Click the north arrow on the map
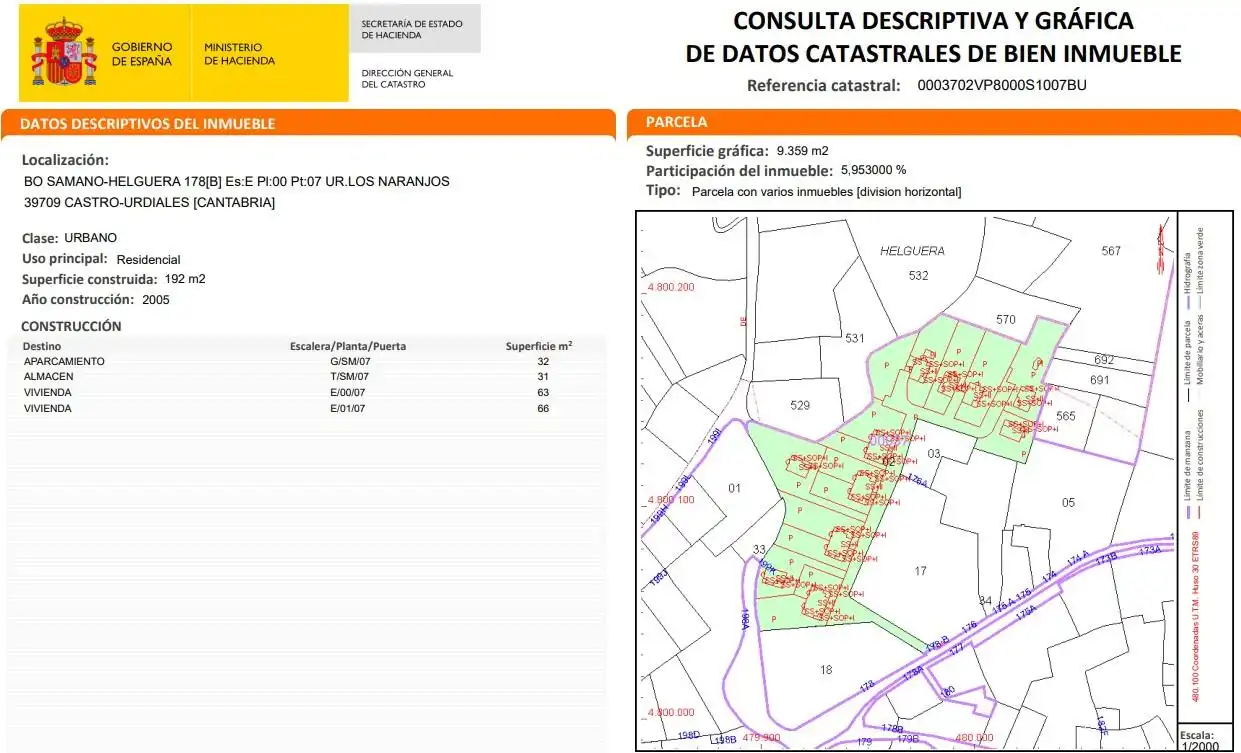Screen dimensions: 1241x753 [1160, 247]
